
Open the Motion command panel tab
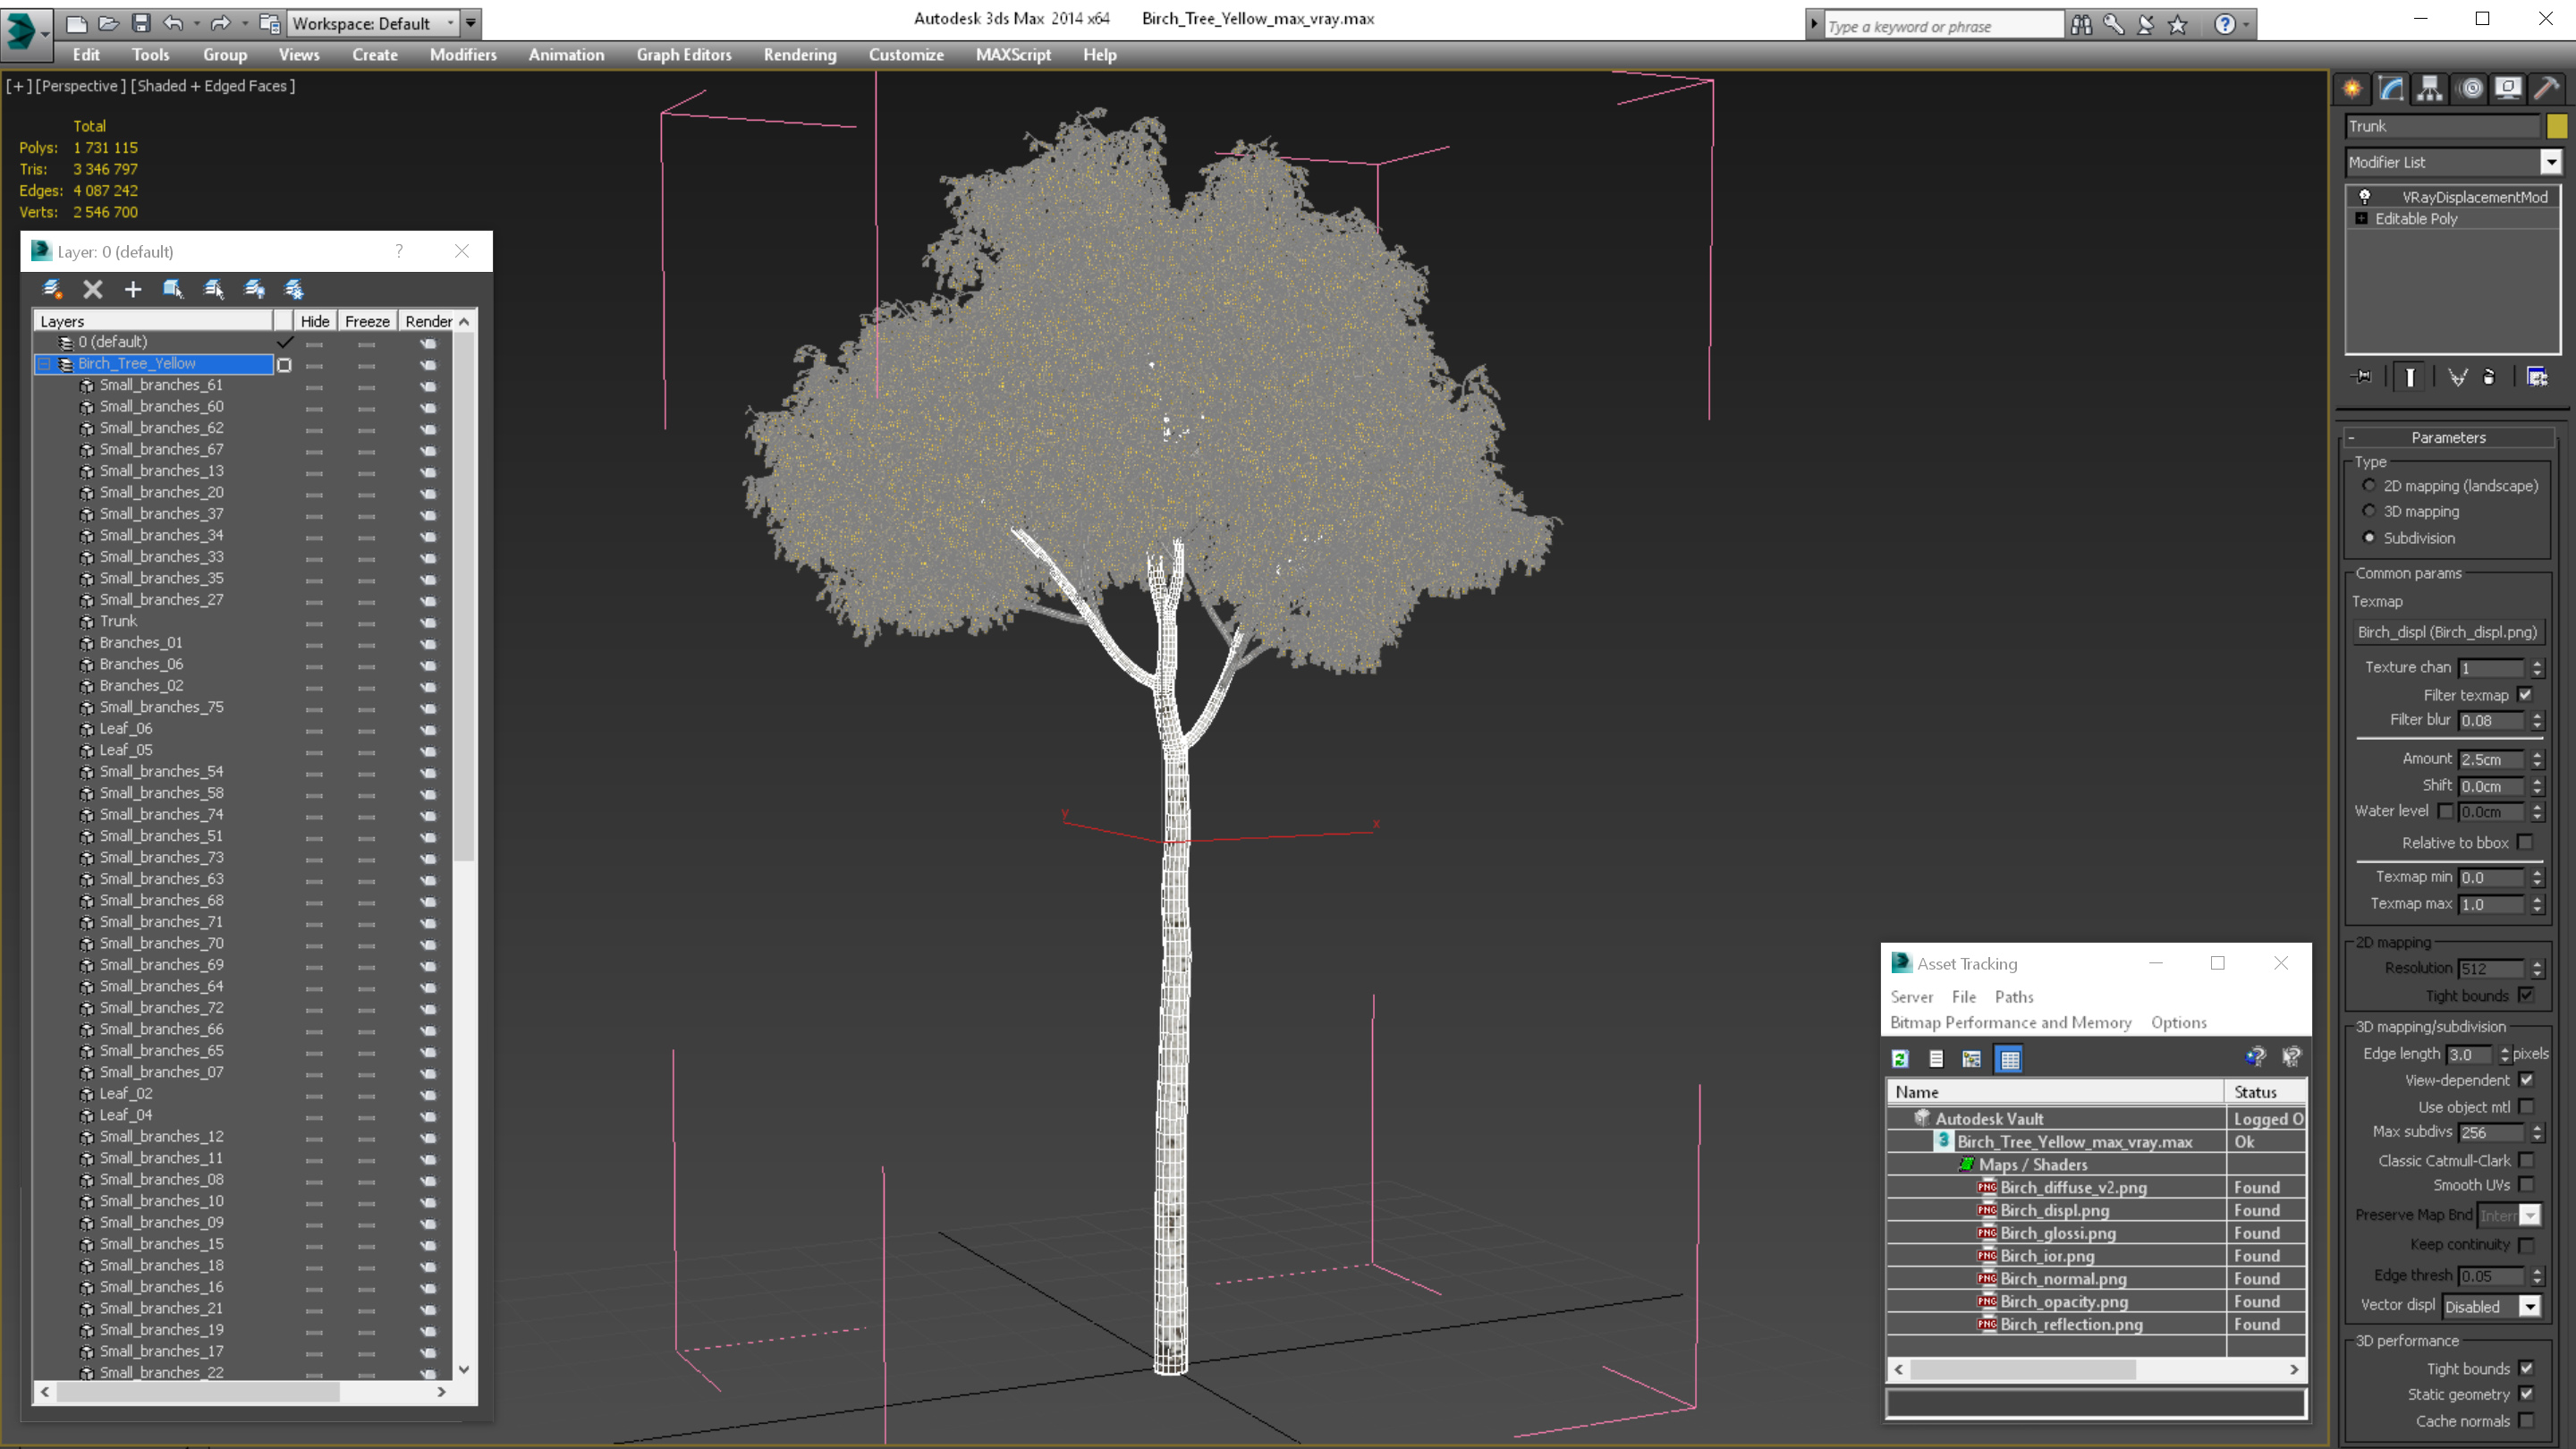(2470, 89)
